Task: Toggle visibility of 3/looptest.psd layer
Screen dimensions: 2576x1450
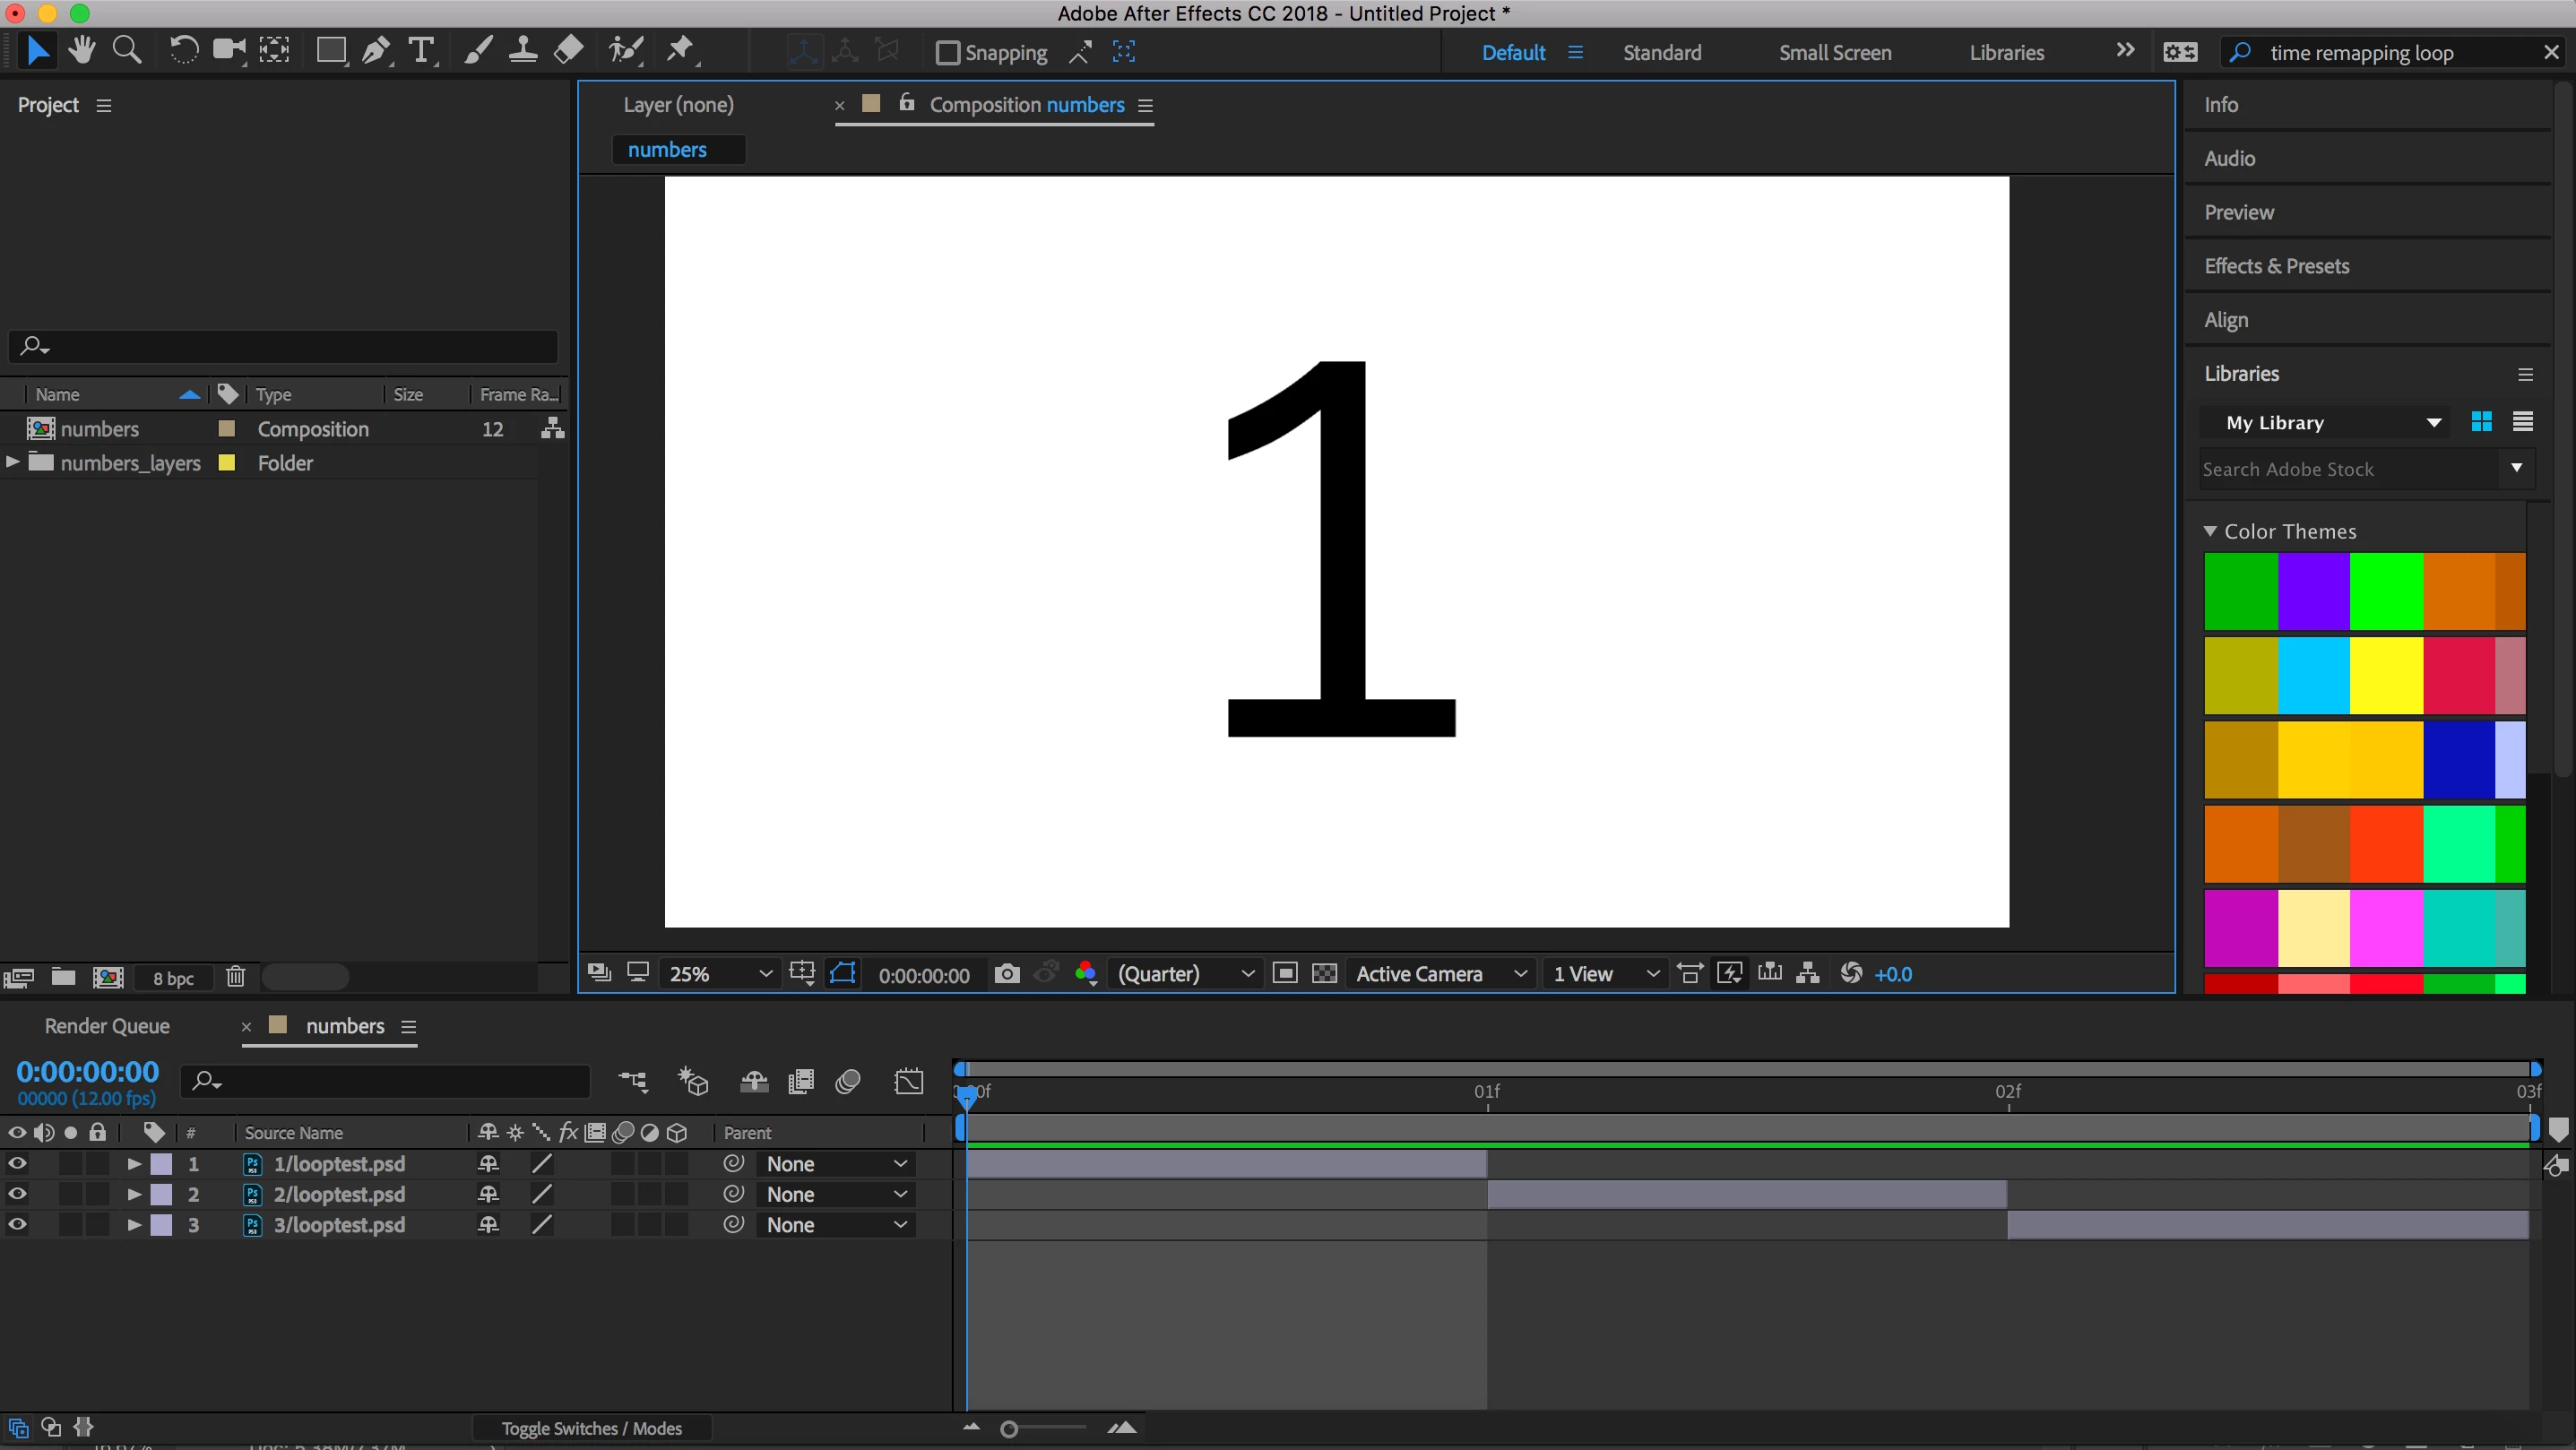Action: [x=17, y=1225]
